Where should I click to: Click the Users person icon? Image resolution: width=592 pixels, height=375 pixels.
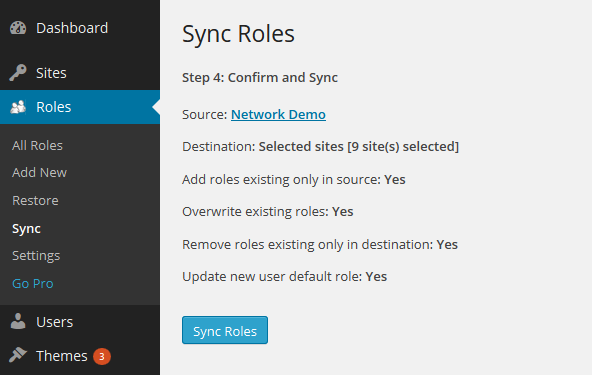click(x=18, y=321)
